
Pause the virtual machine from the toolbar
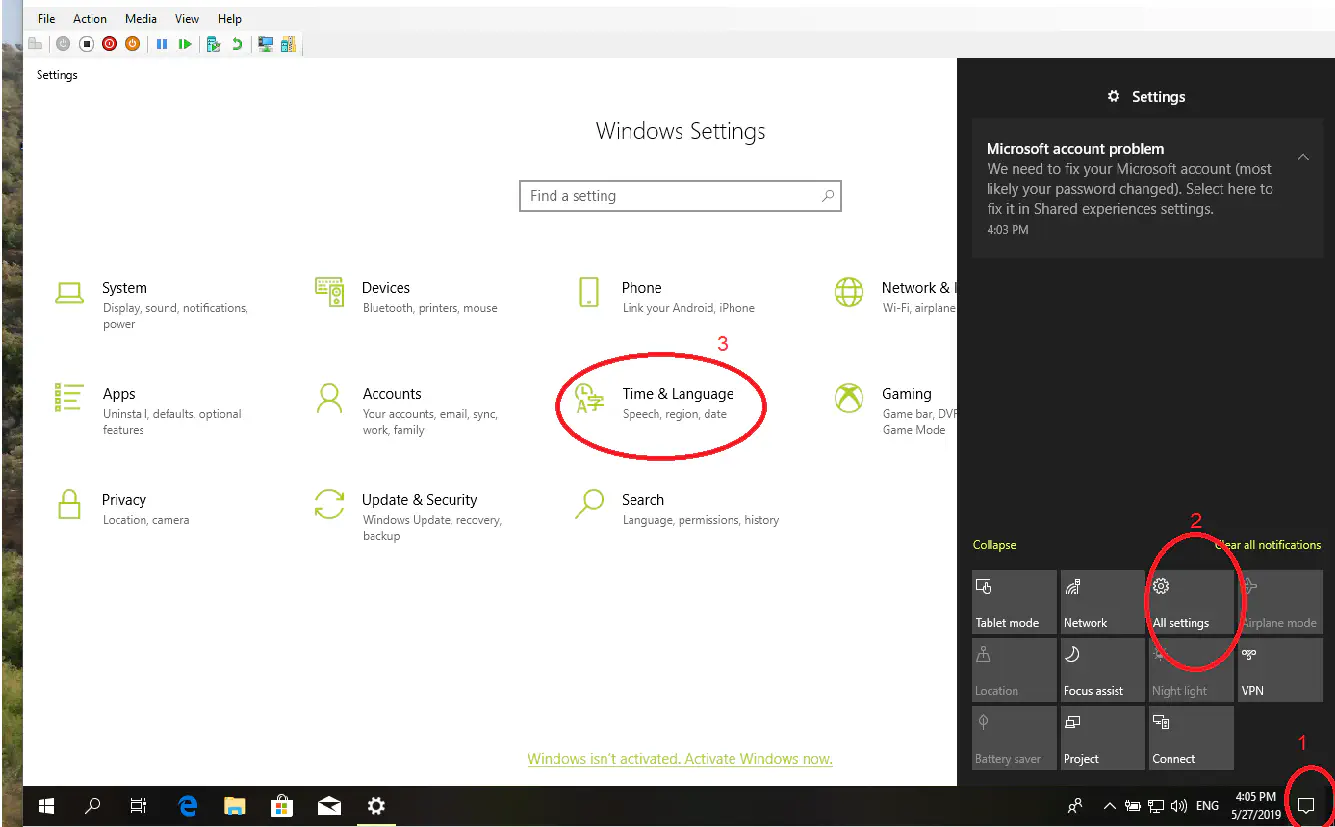click(161, 44)
